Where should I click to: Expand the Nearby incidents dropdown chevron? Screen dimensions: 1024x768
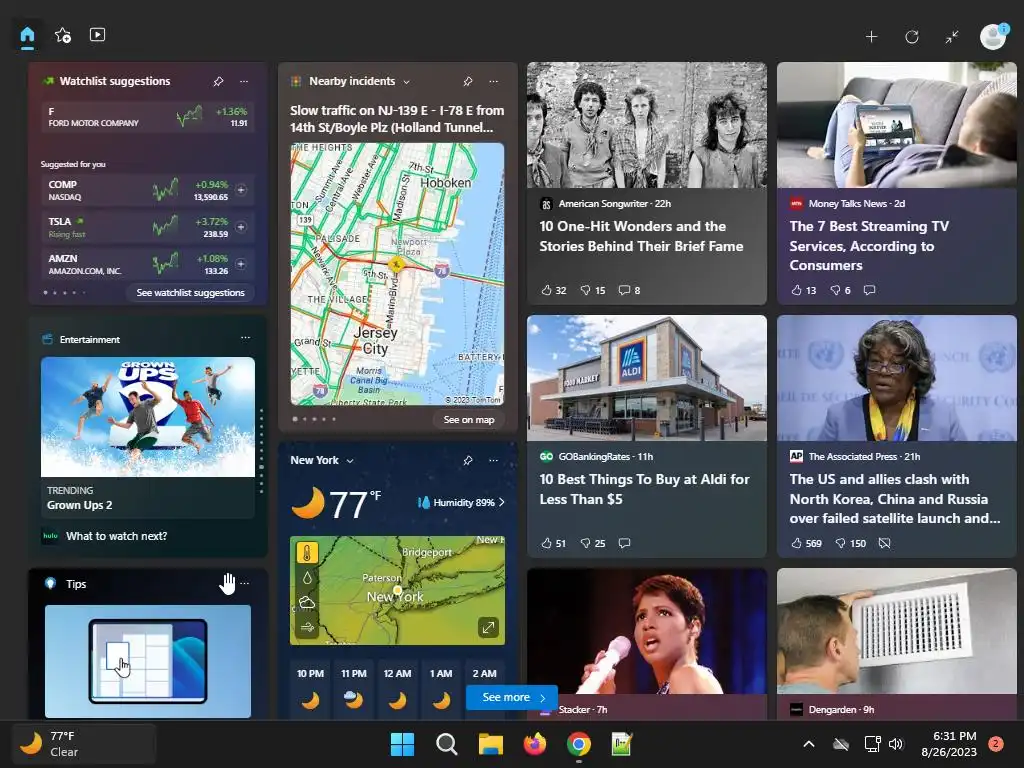click(x=406, y=82)
